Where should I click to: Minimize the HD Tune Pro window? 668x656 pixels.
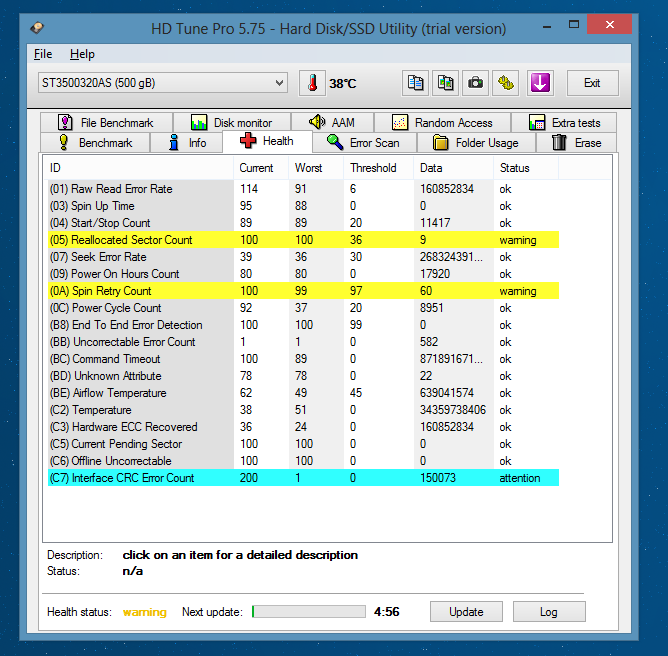coord(547,26)
